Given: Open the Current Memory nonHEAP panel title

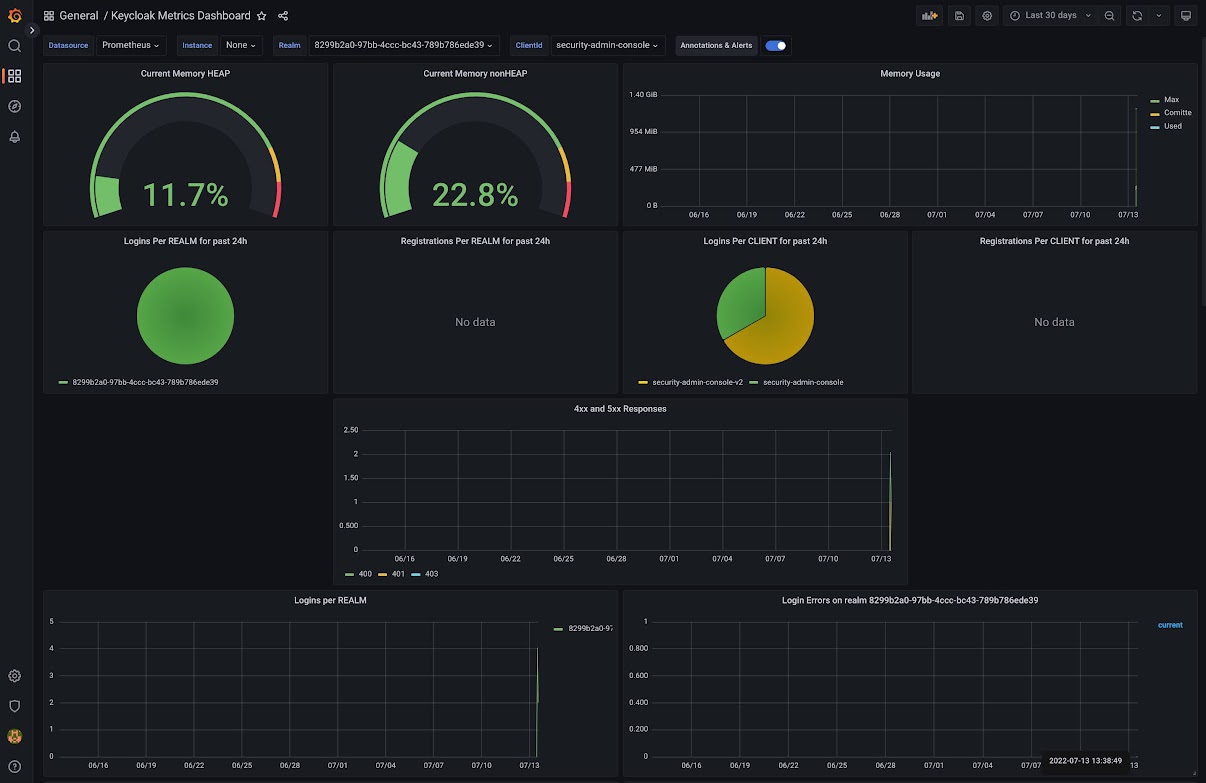Looking at the screenshot, I should [x=475, y=73].
